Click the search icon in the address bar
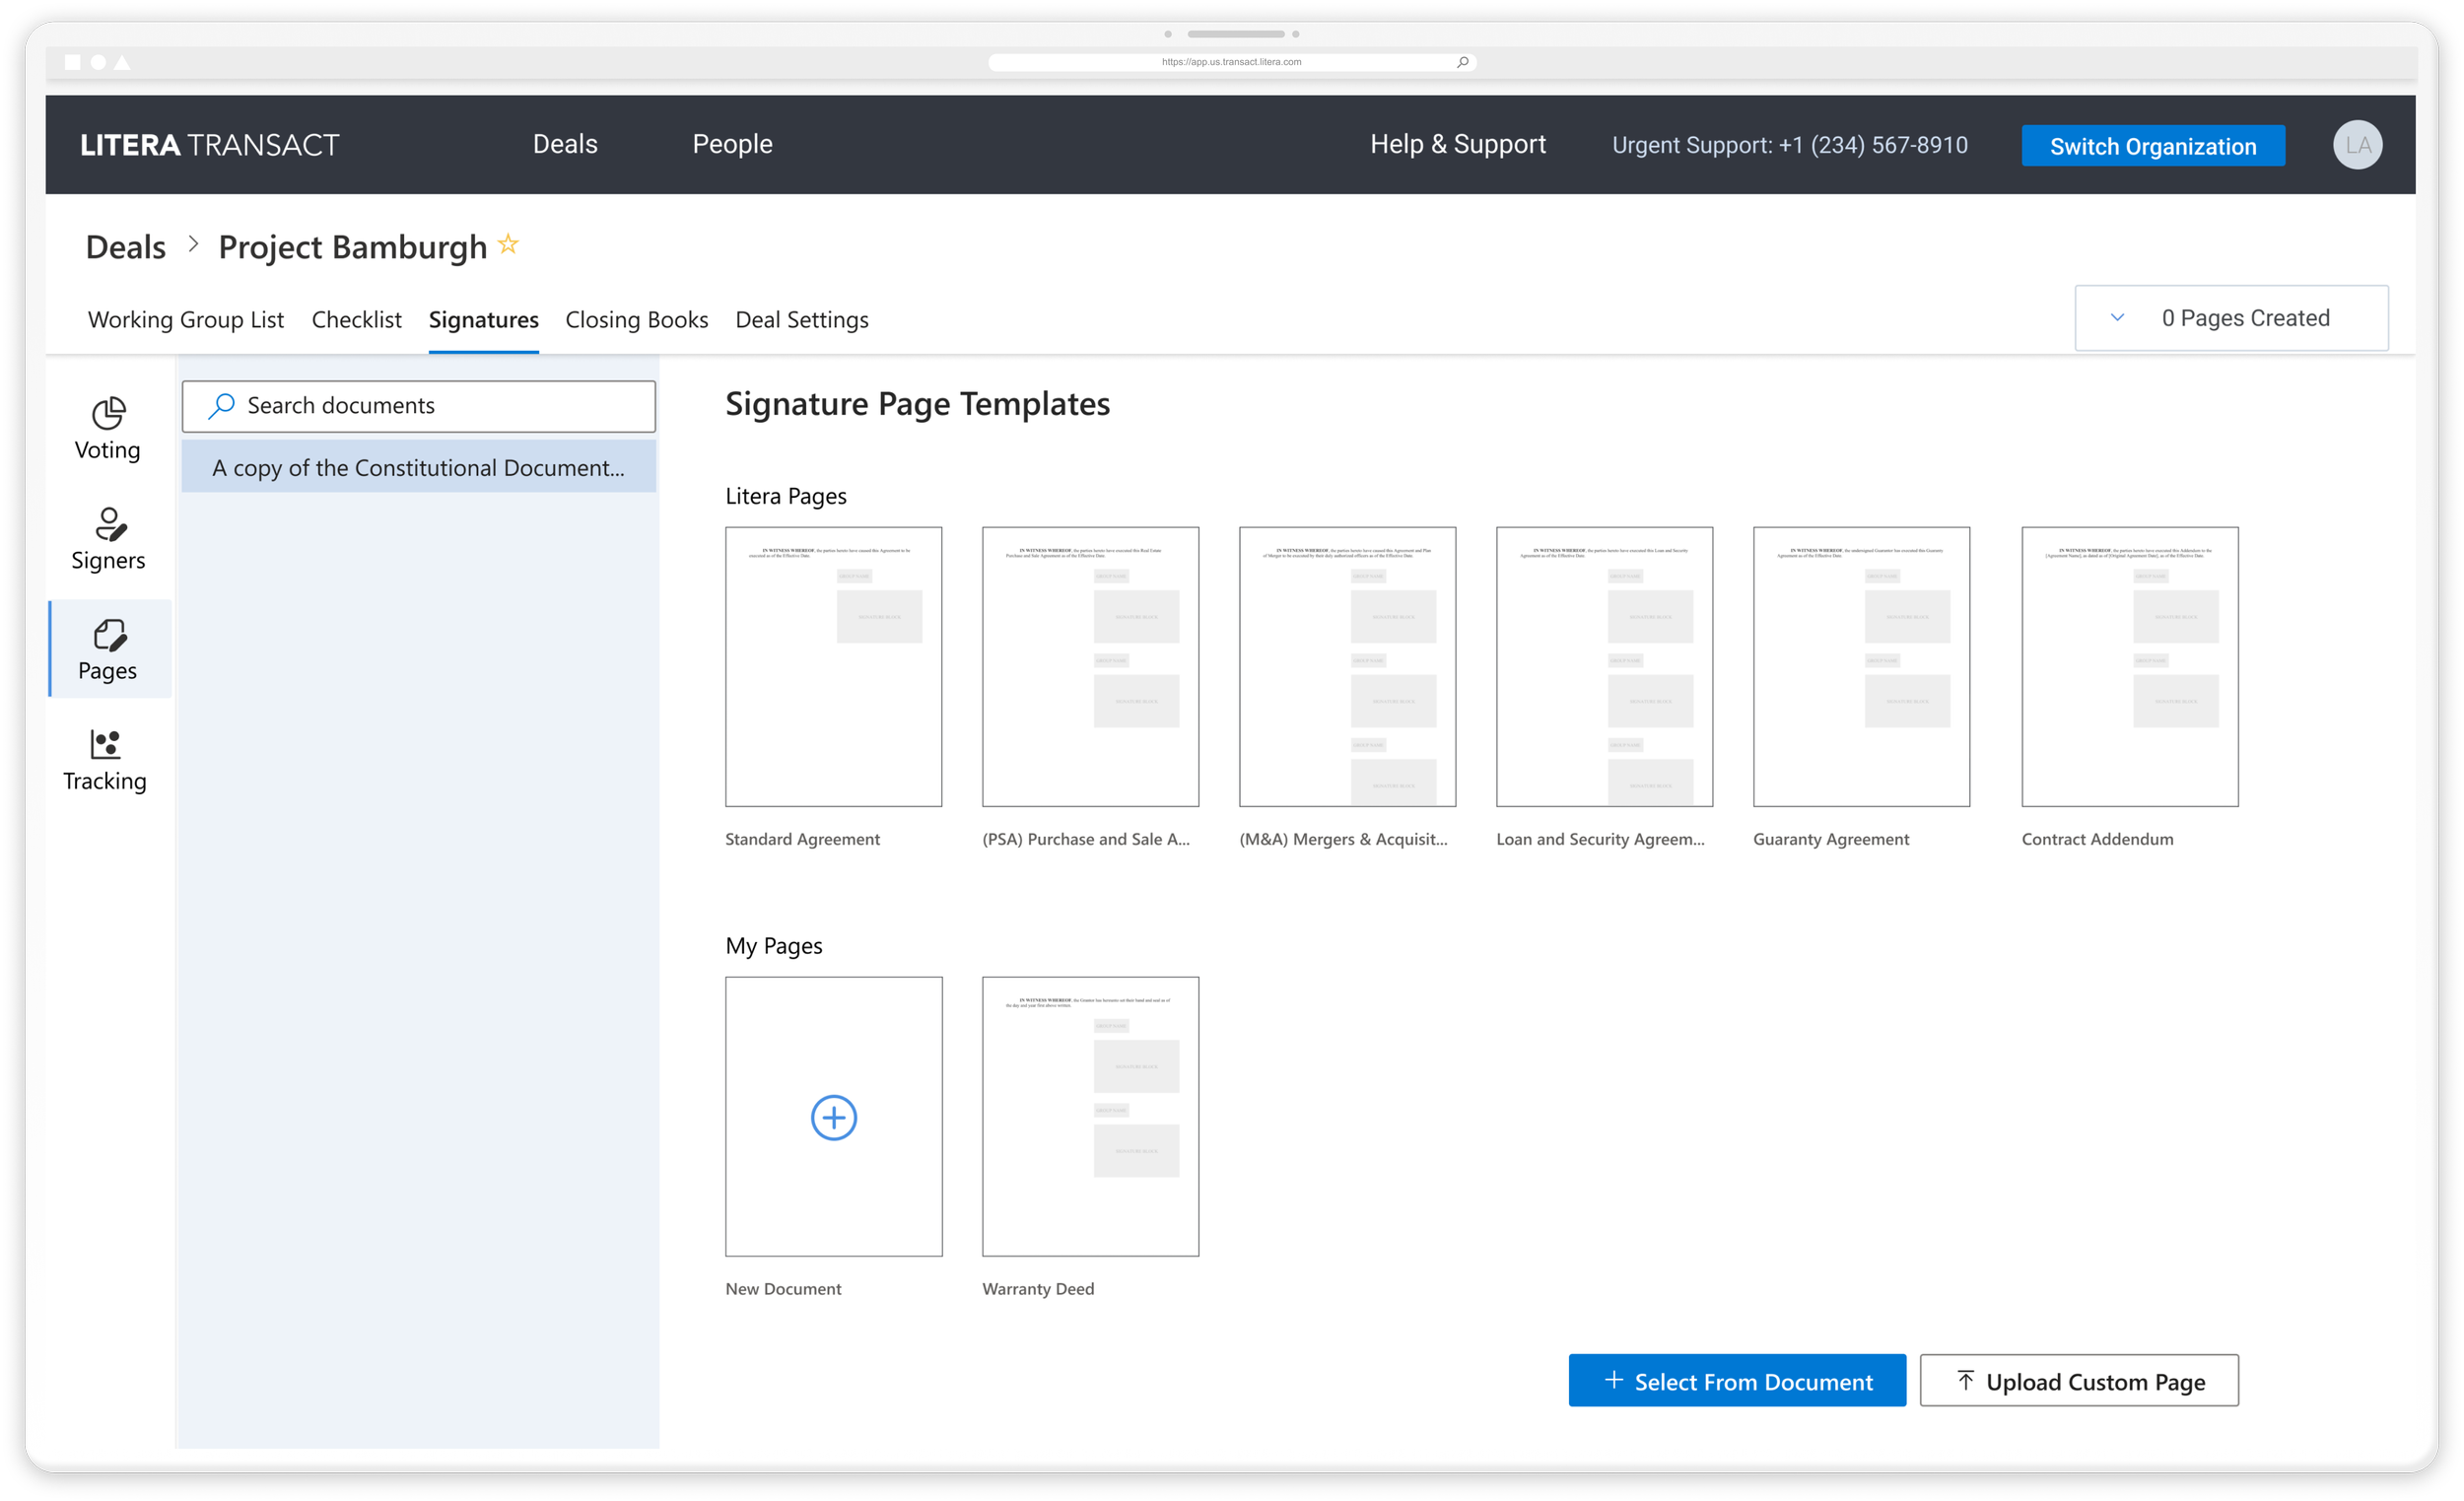Screen dimensions: 2464x1501 pyautogui.click(x=1462, y=62)
